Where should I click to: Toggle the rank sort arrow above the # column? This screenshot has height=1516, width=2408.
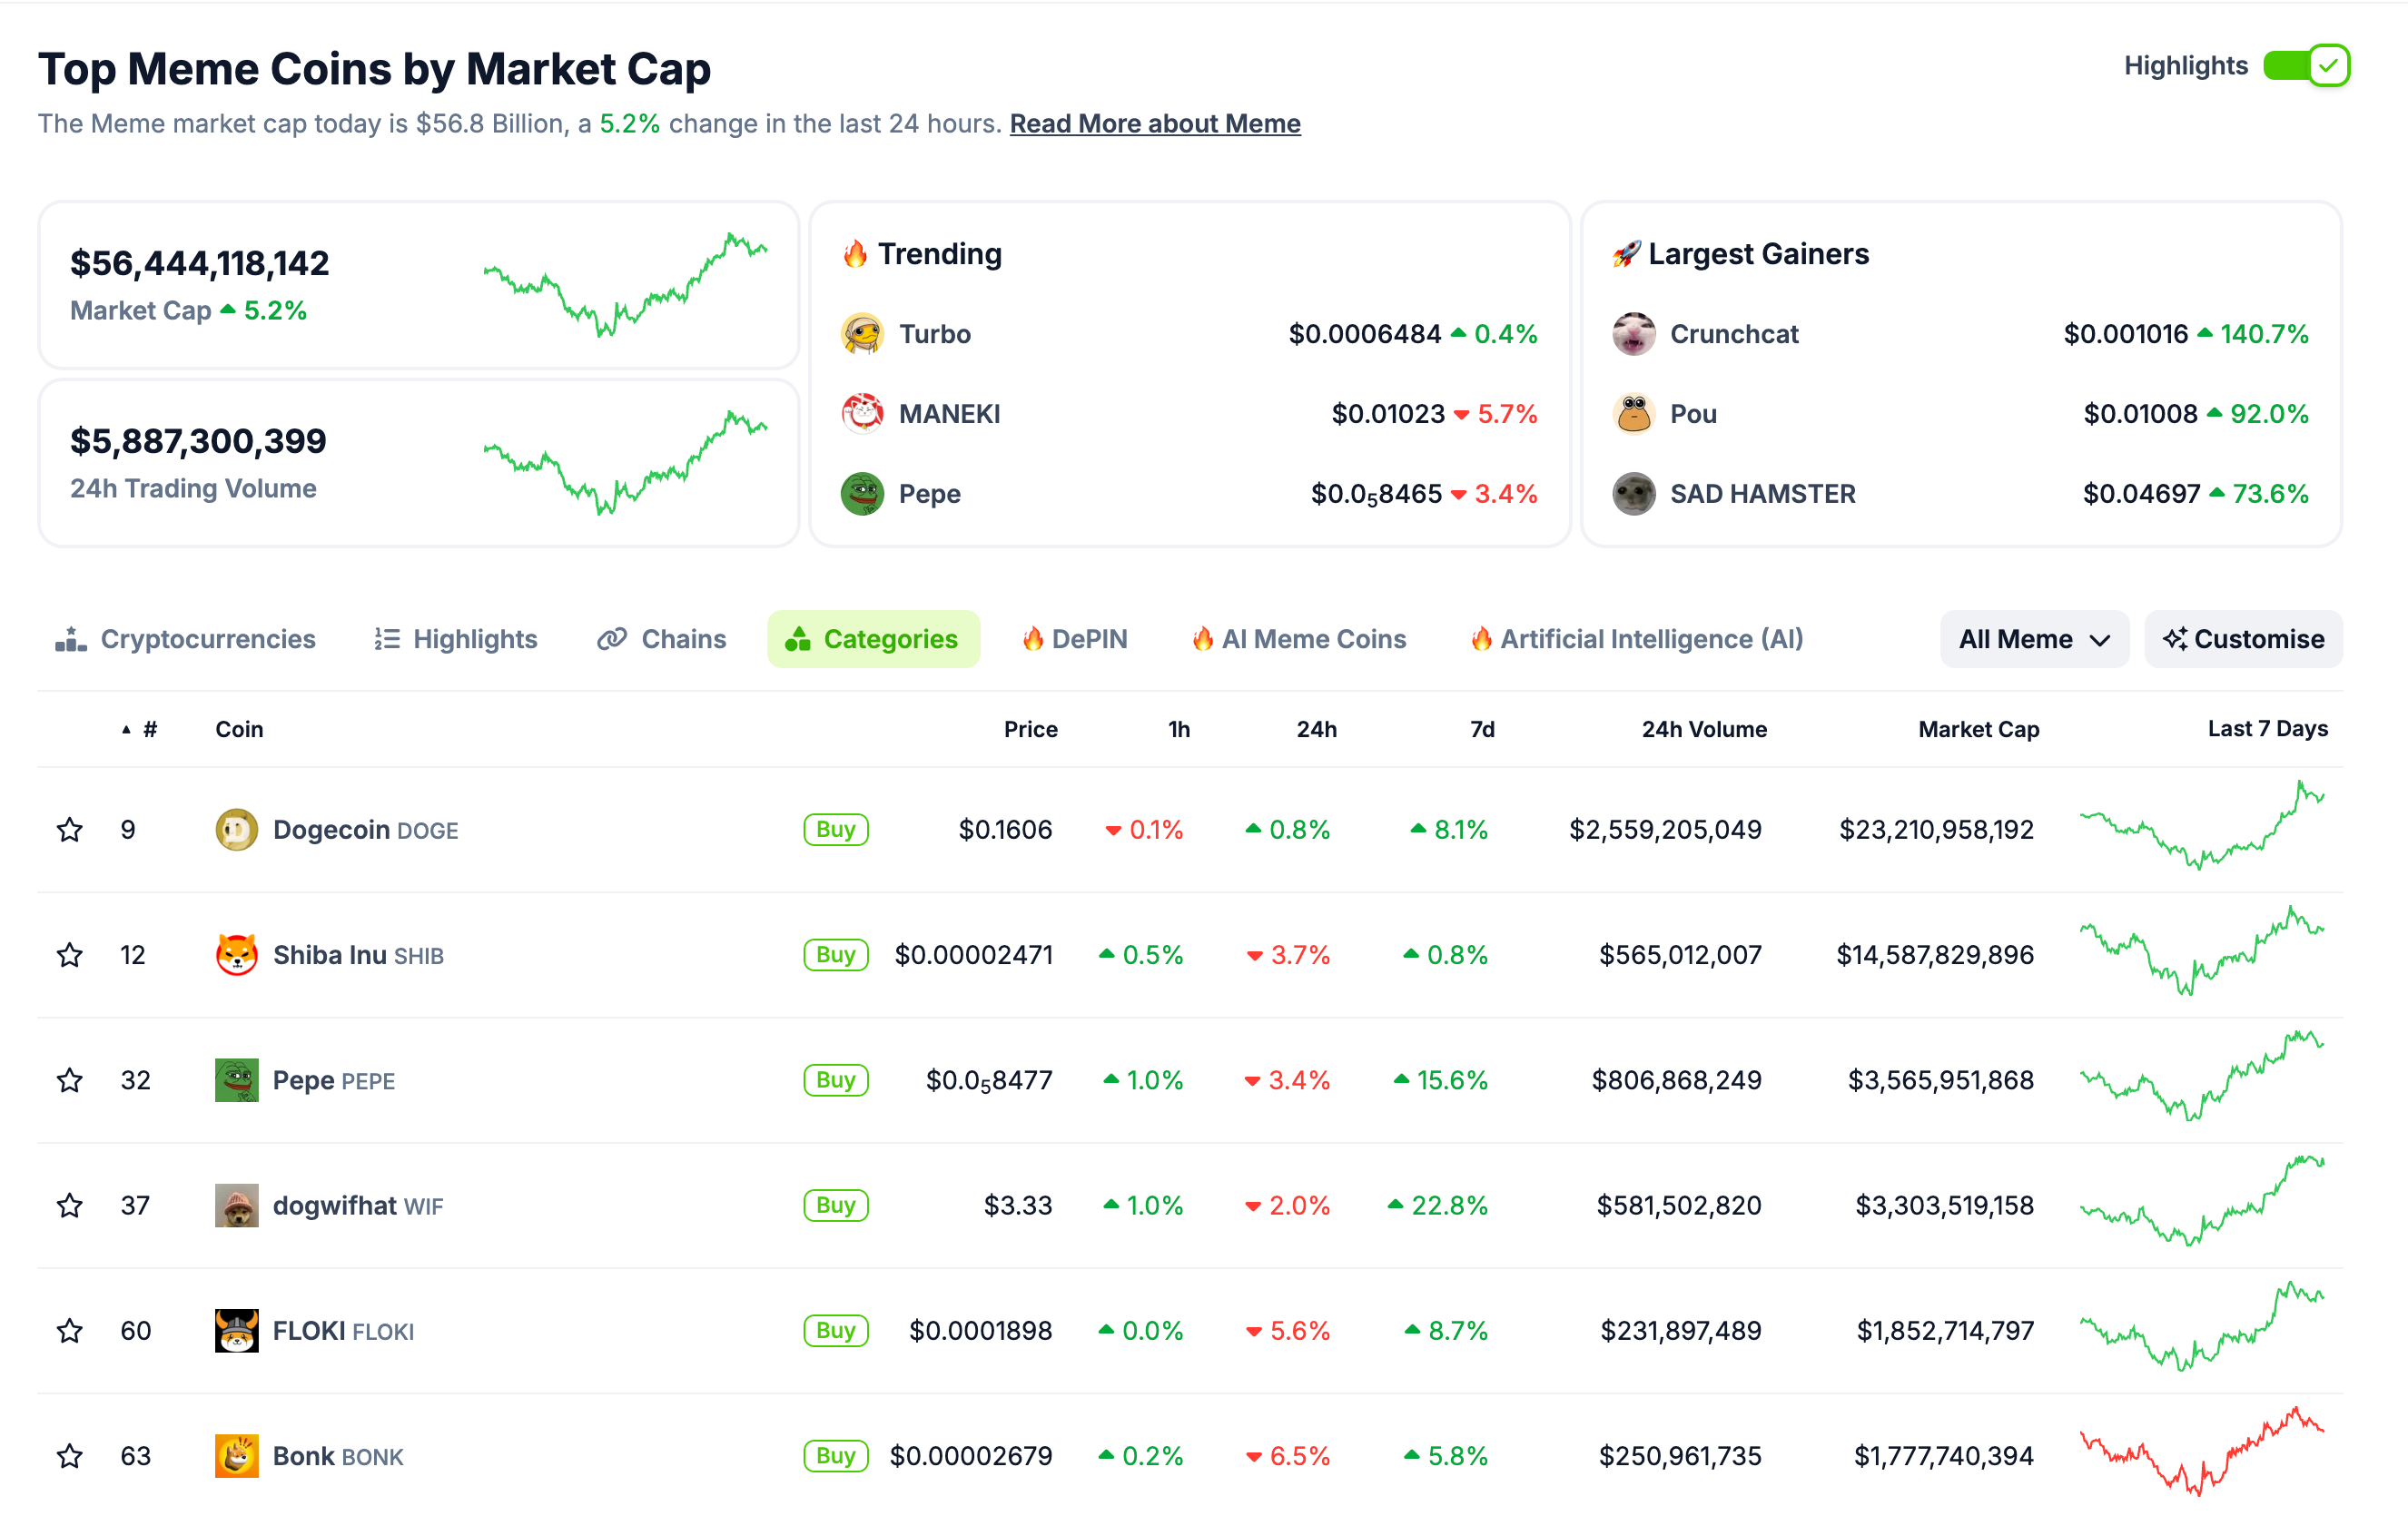click(126, 729)
